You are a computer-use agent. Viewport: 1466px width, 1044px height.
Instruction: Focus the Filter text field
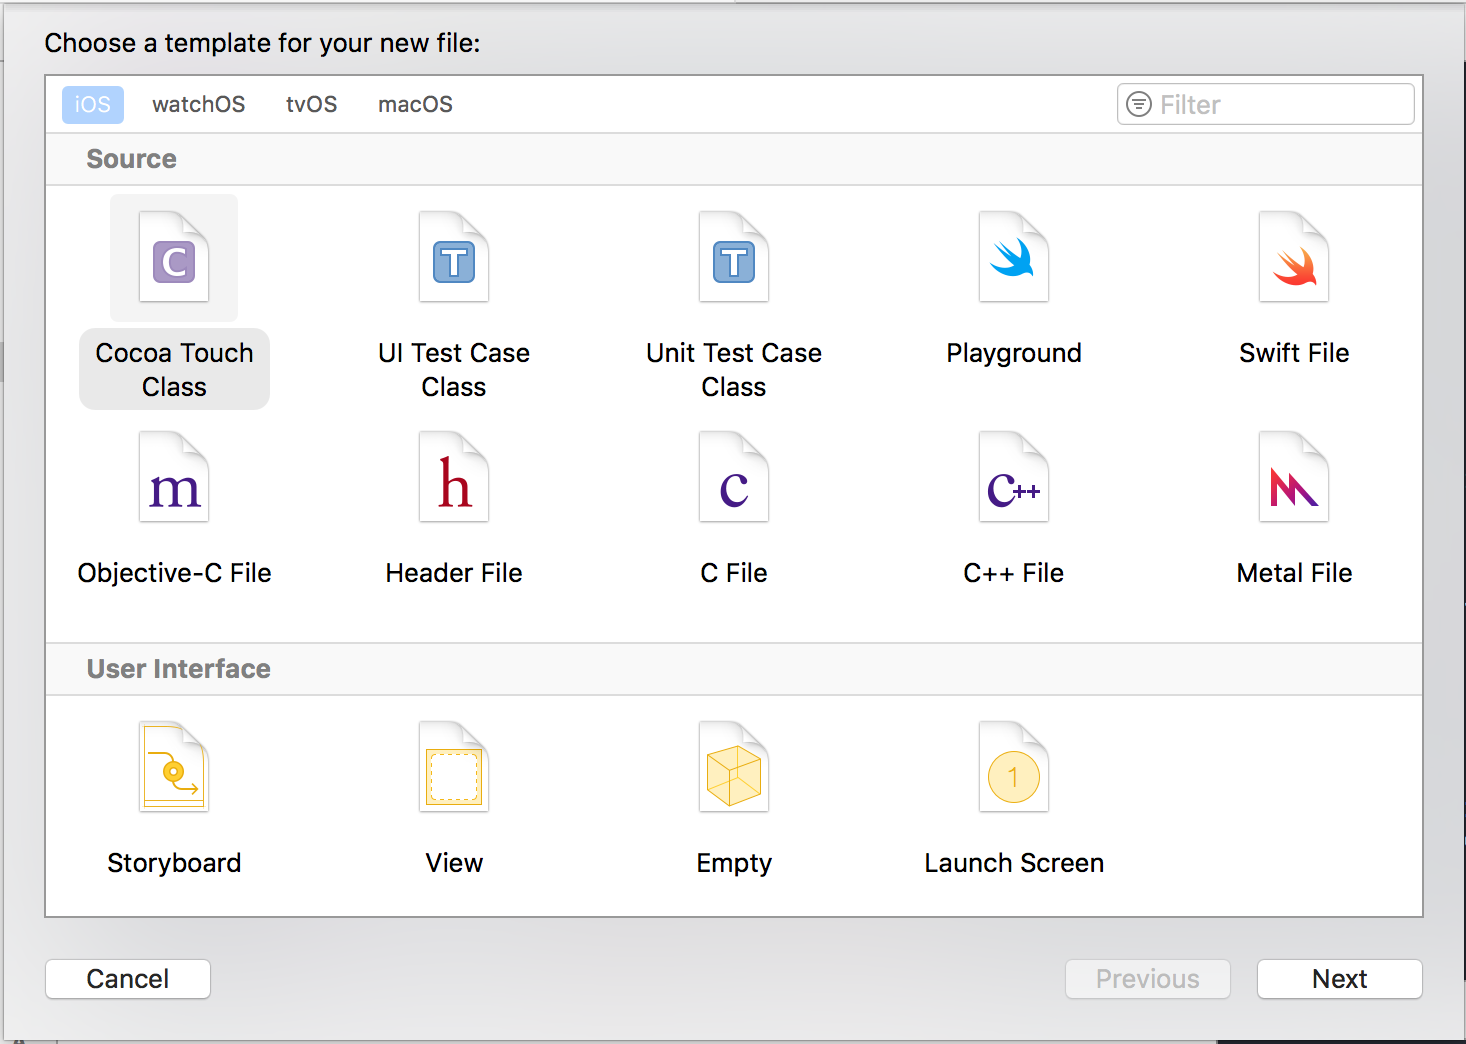click(1265, 104)
